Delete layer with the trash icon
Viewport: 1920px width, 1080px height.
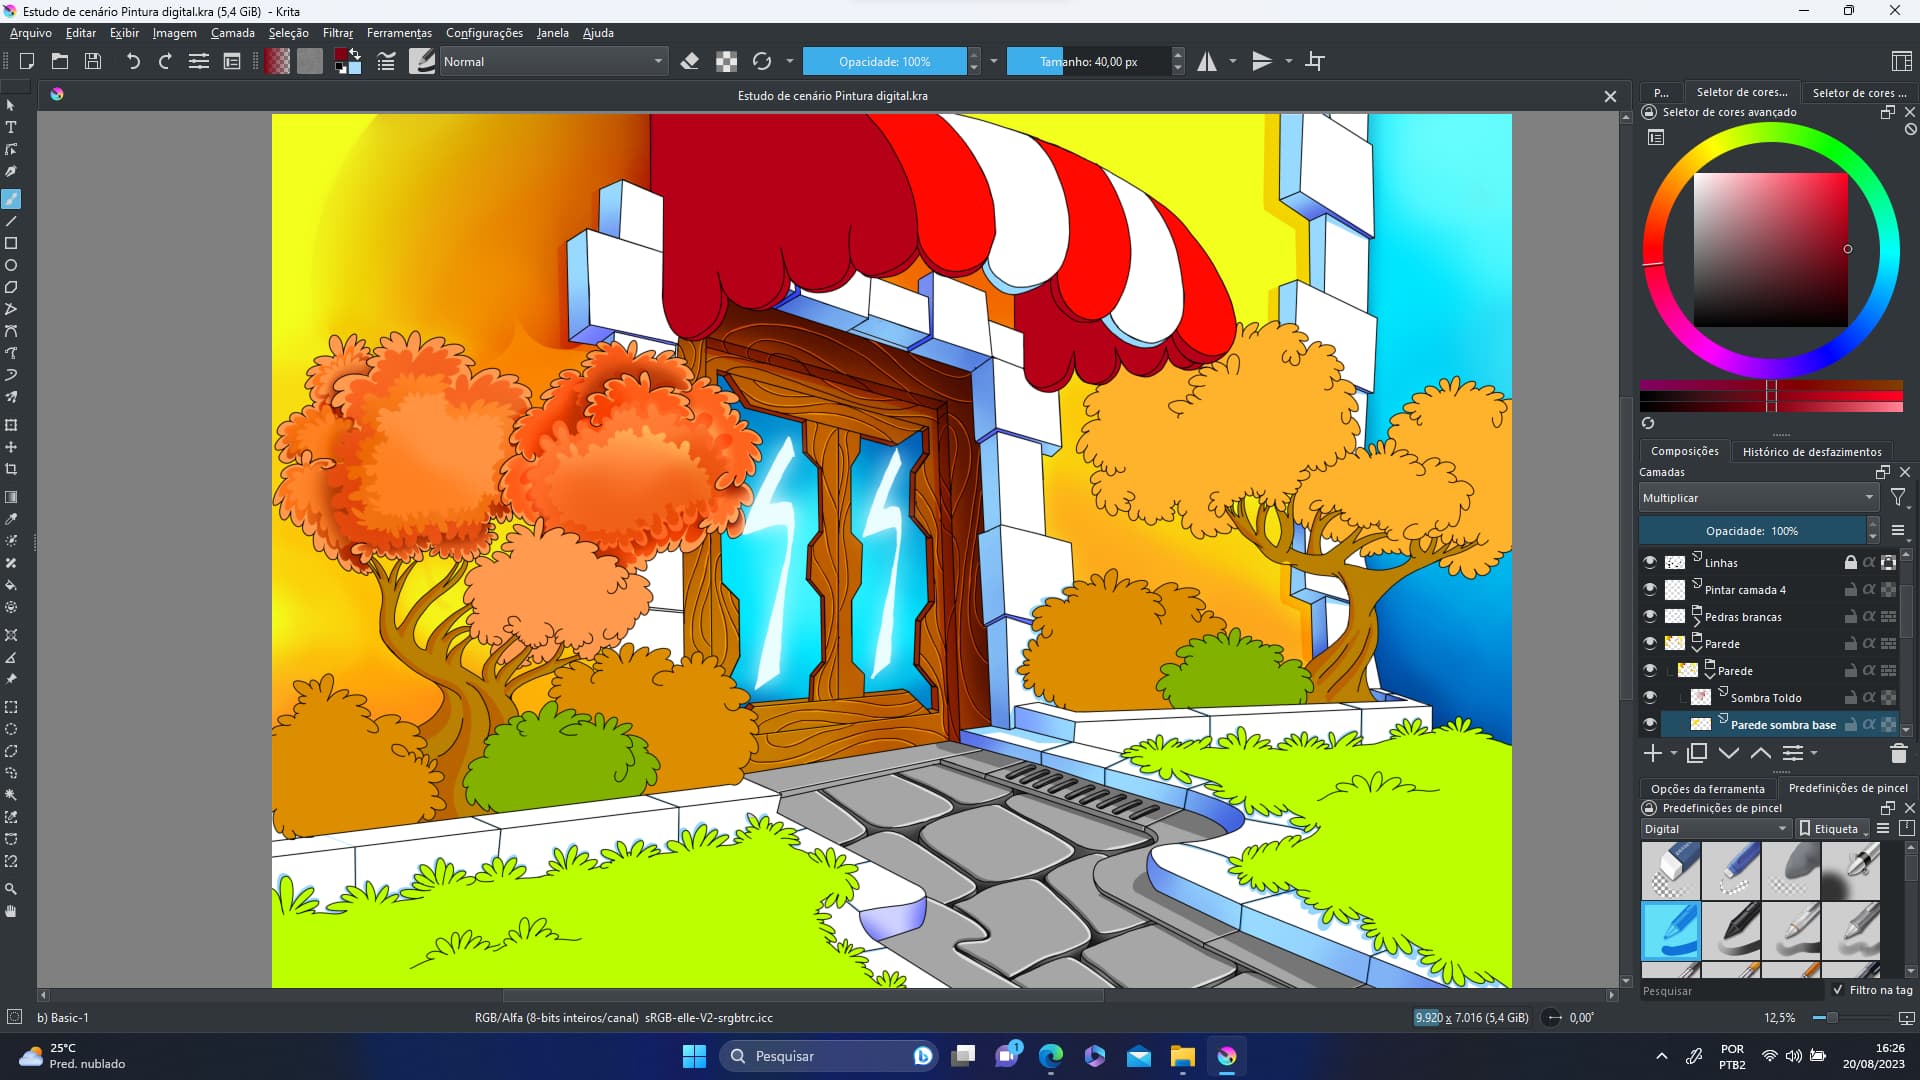[1898, 753]
